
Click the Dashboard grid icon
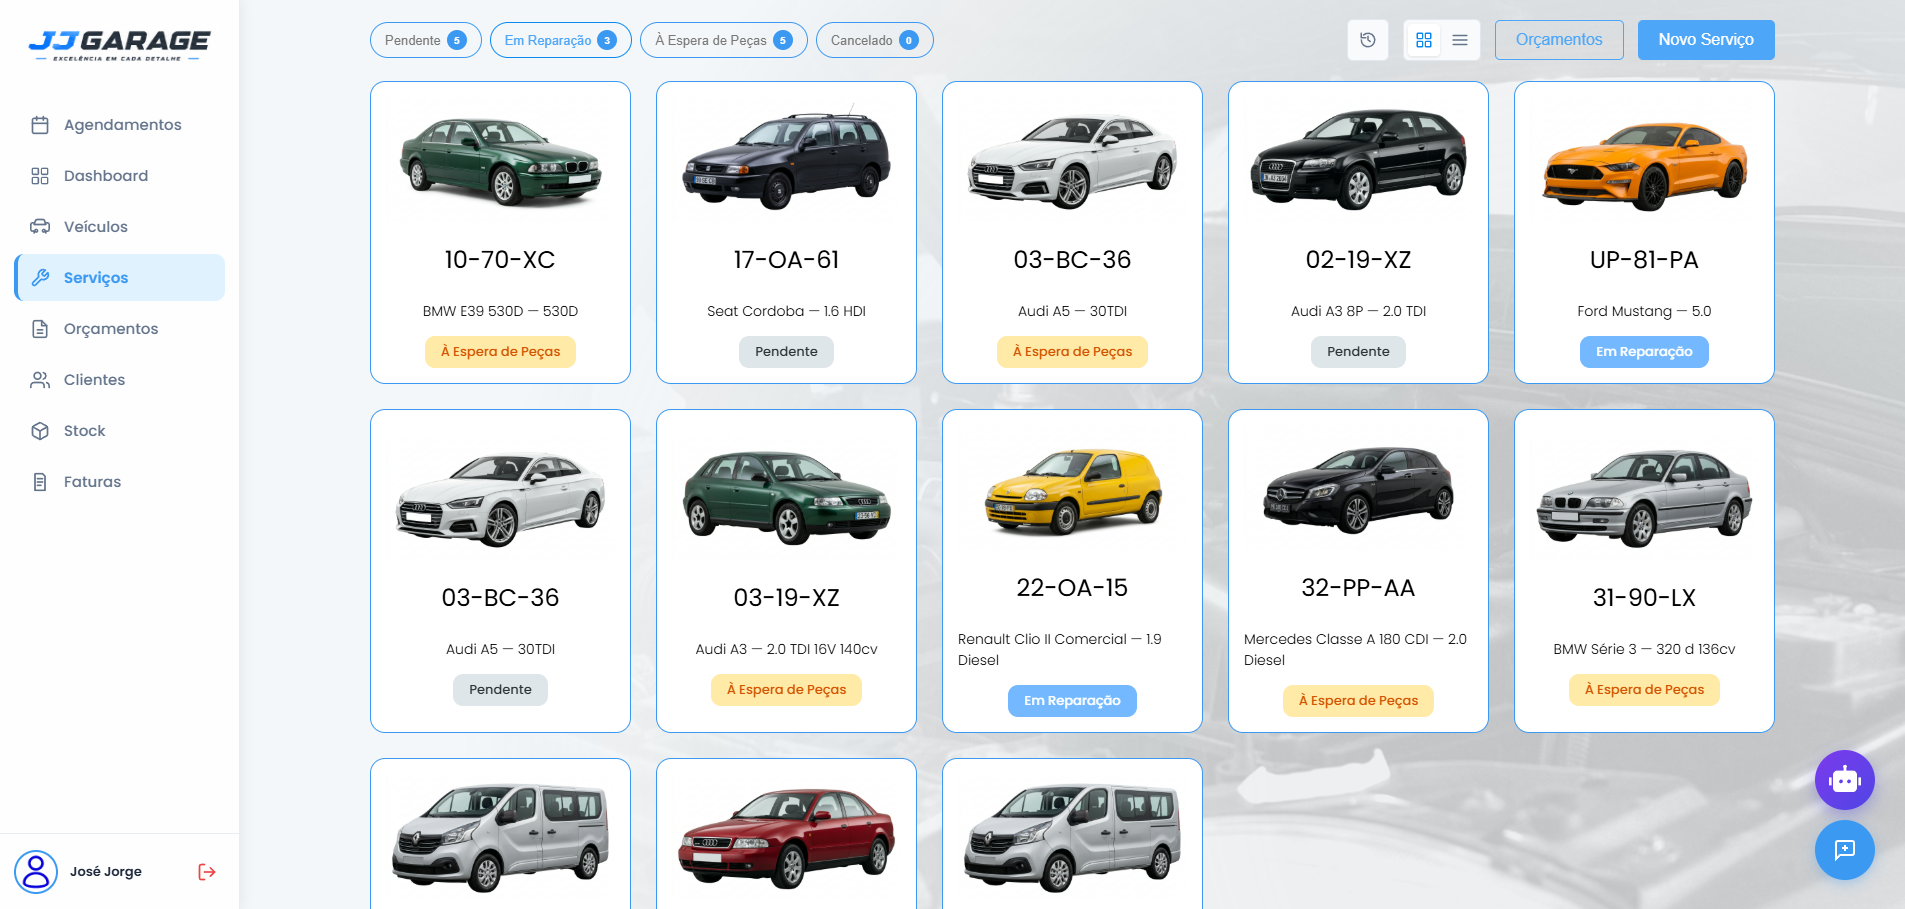point(40,176)
